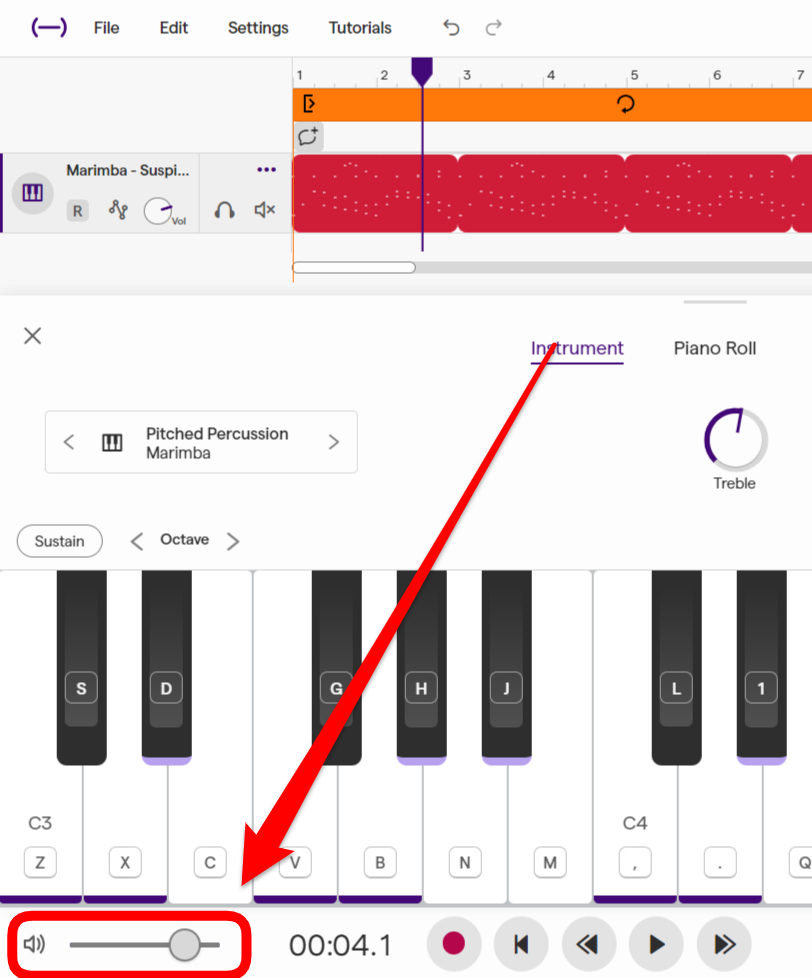Viewport: 812px width, 978px height.
Task: Click the Soundtrap logo icon
Action: pyautogui.click(x=49, y=27)
